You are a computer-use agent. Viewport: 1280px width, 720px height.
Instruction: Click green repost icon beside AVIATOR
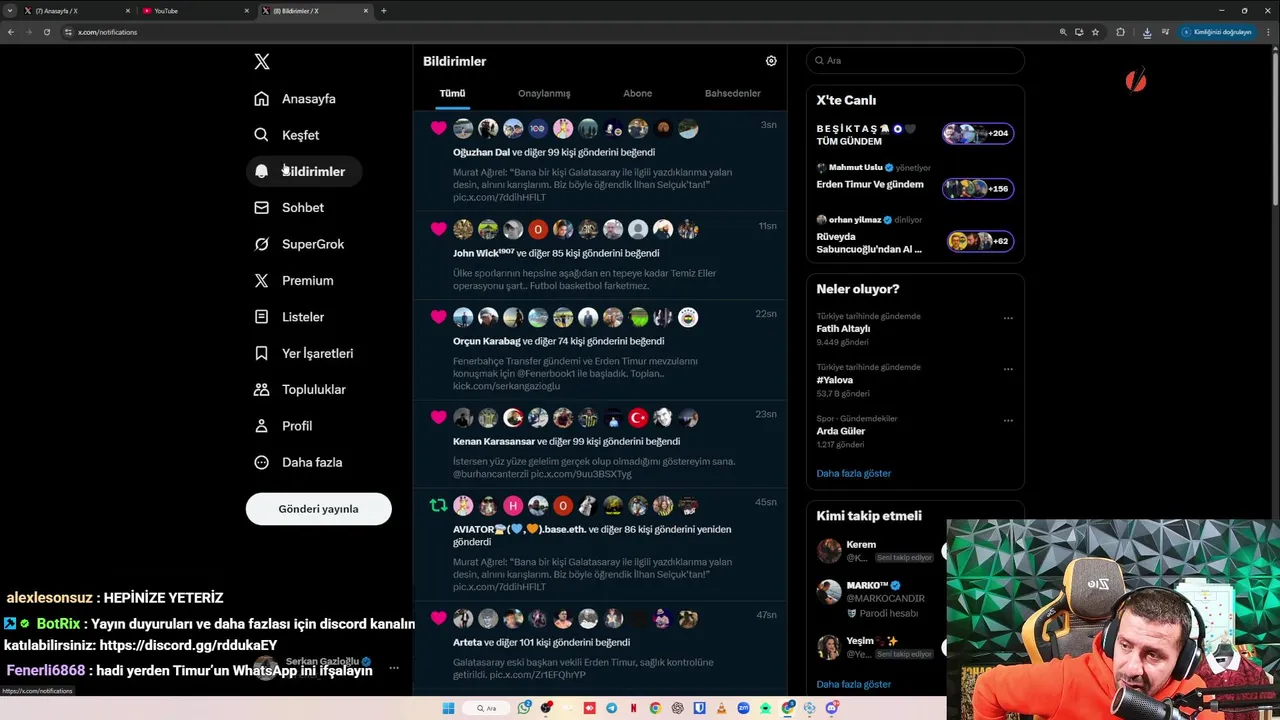438,506
